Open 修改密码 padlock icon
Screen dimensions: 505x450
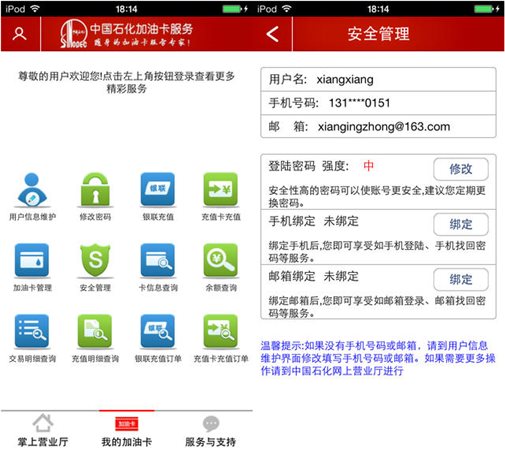point(95,189)
